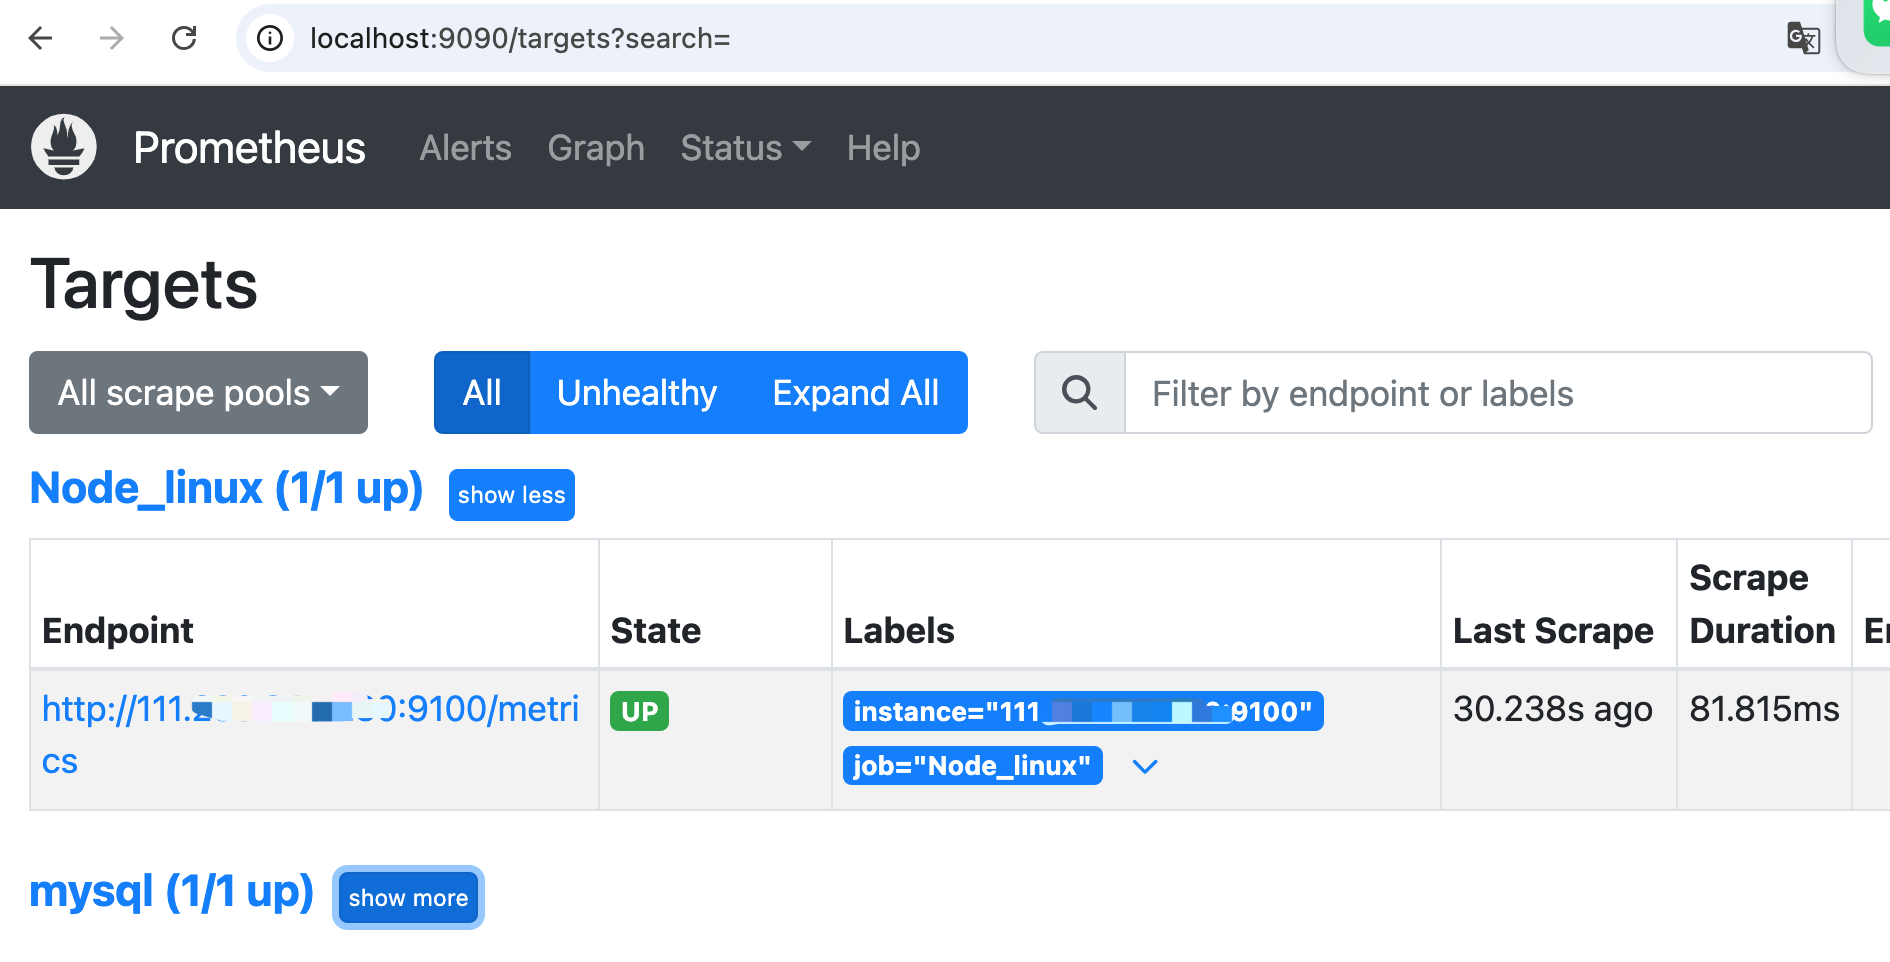Go to the Graph page
This screenshot has height=962, width=1890.
pos(596,148)
